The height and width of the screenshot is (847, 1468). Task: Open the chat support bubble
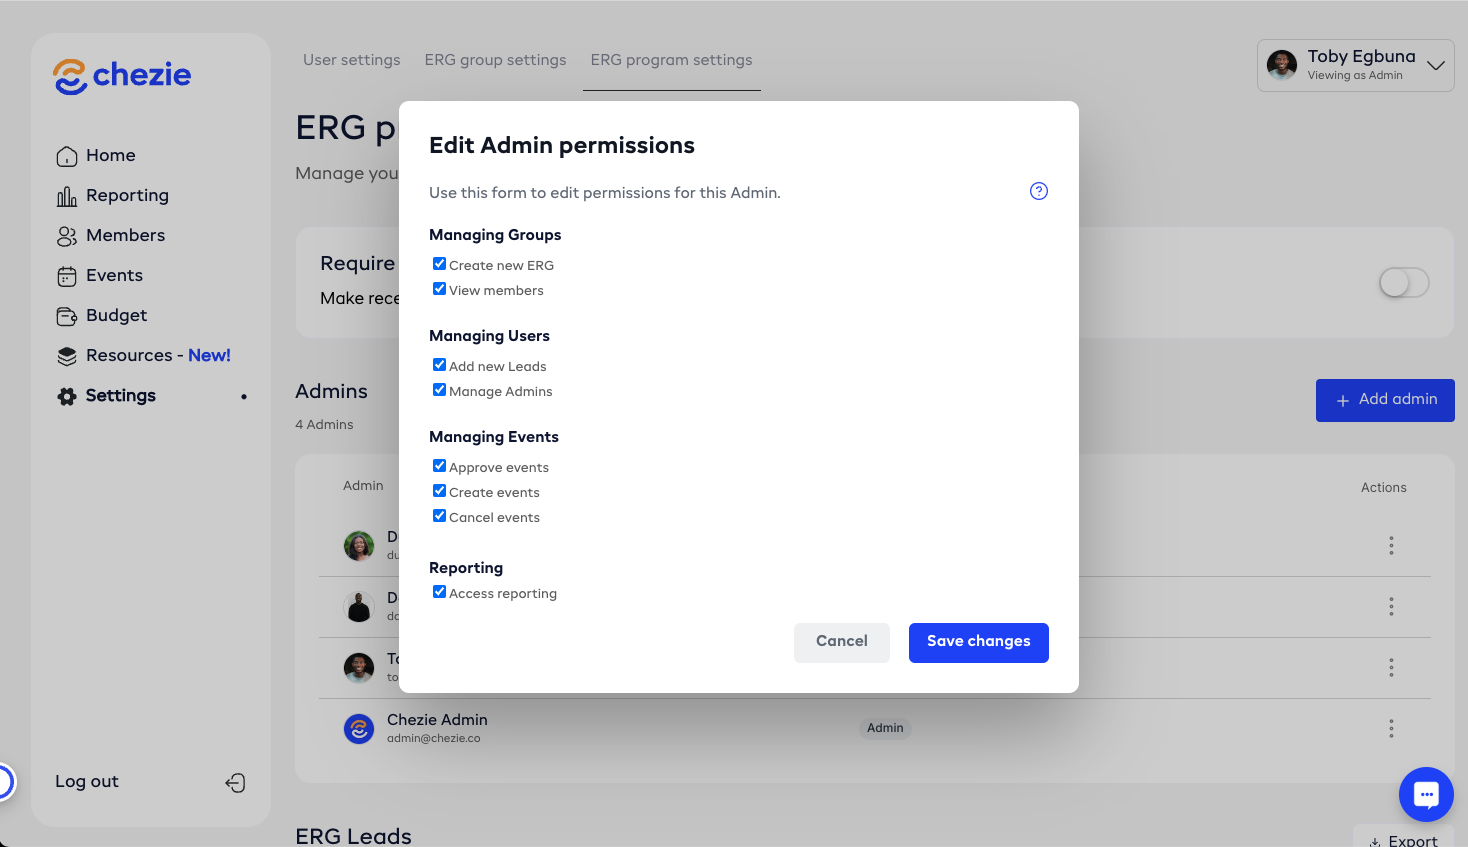click(1425, 794)
